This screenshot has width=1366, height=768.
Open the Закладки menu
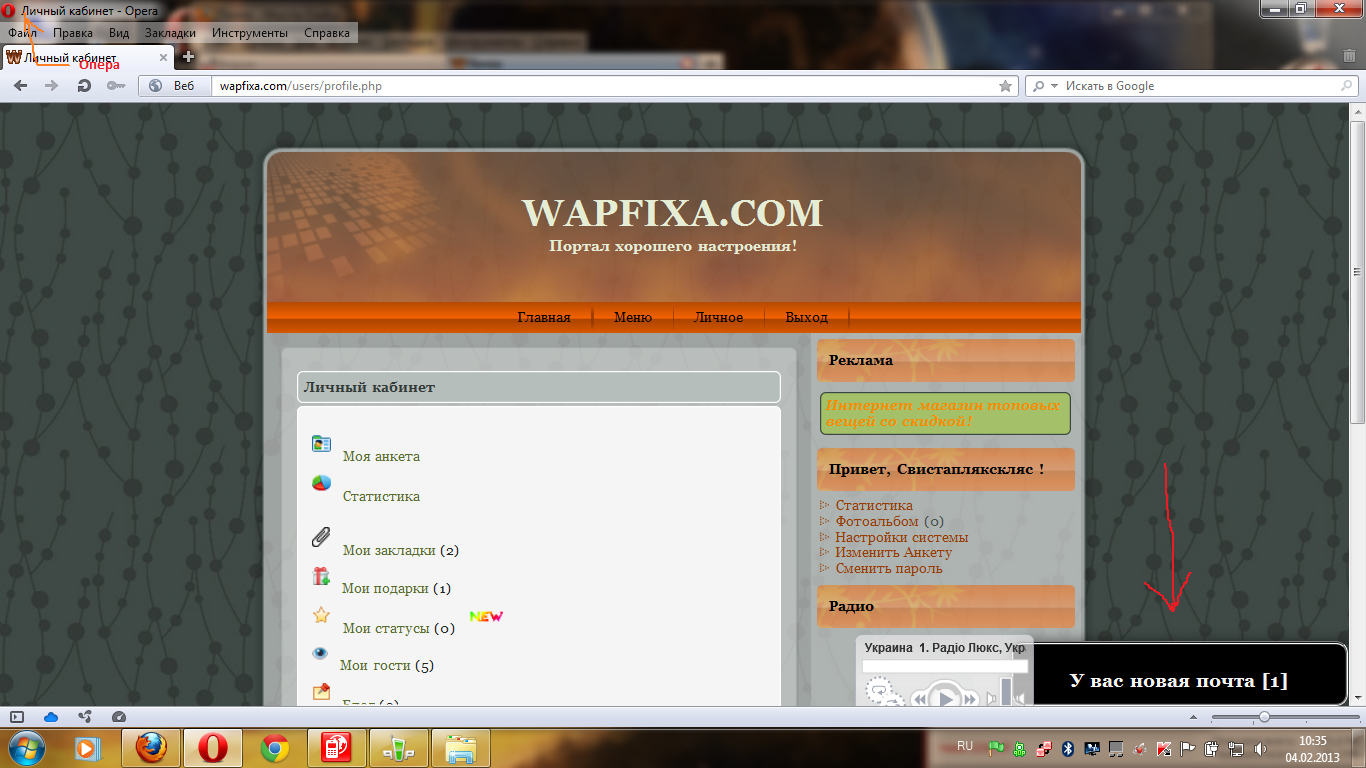(170, 33)
